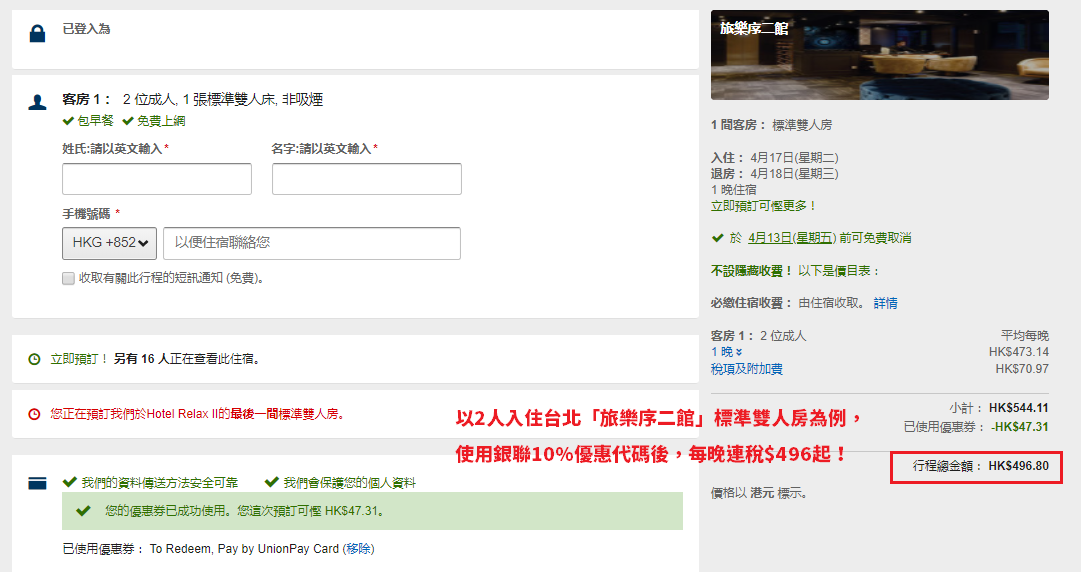
Task: Click the red clock icon beside 最後一間 warning
Action: 34,414
